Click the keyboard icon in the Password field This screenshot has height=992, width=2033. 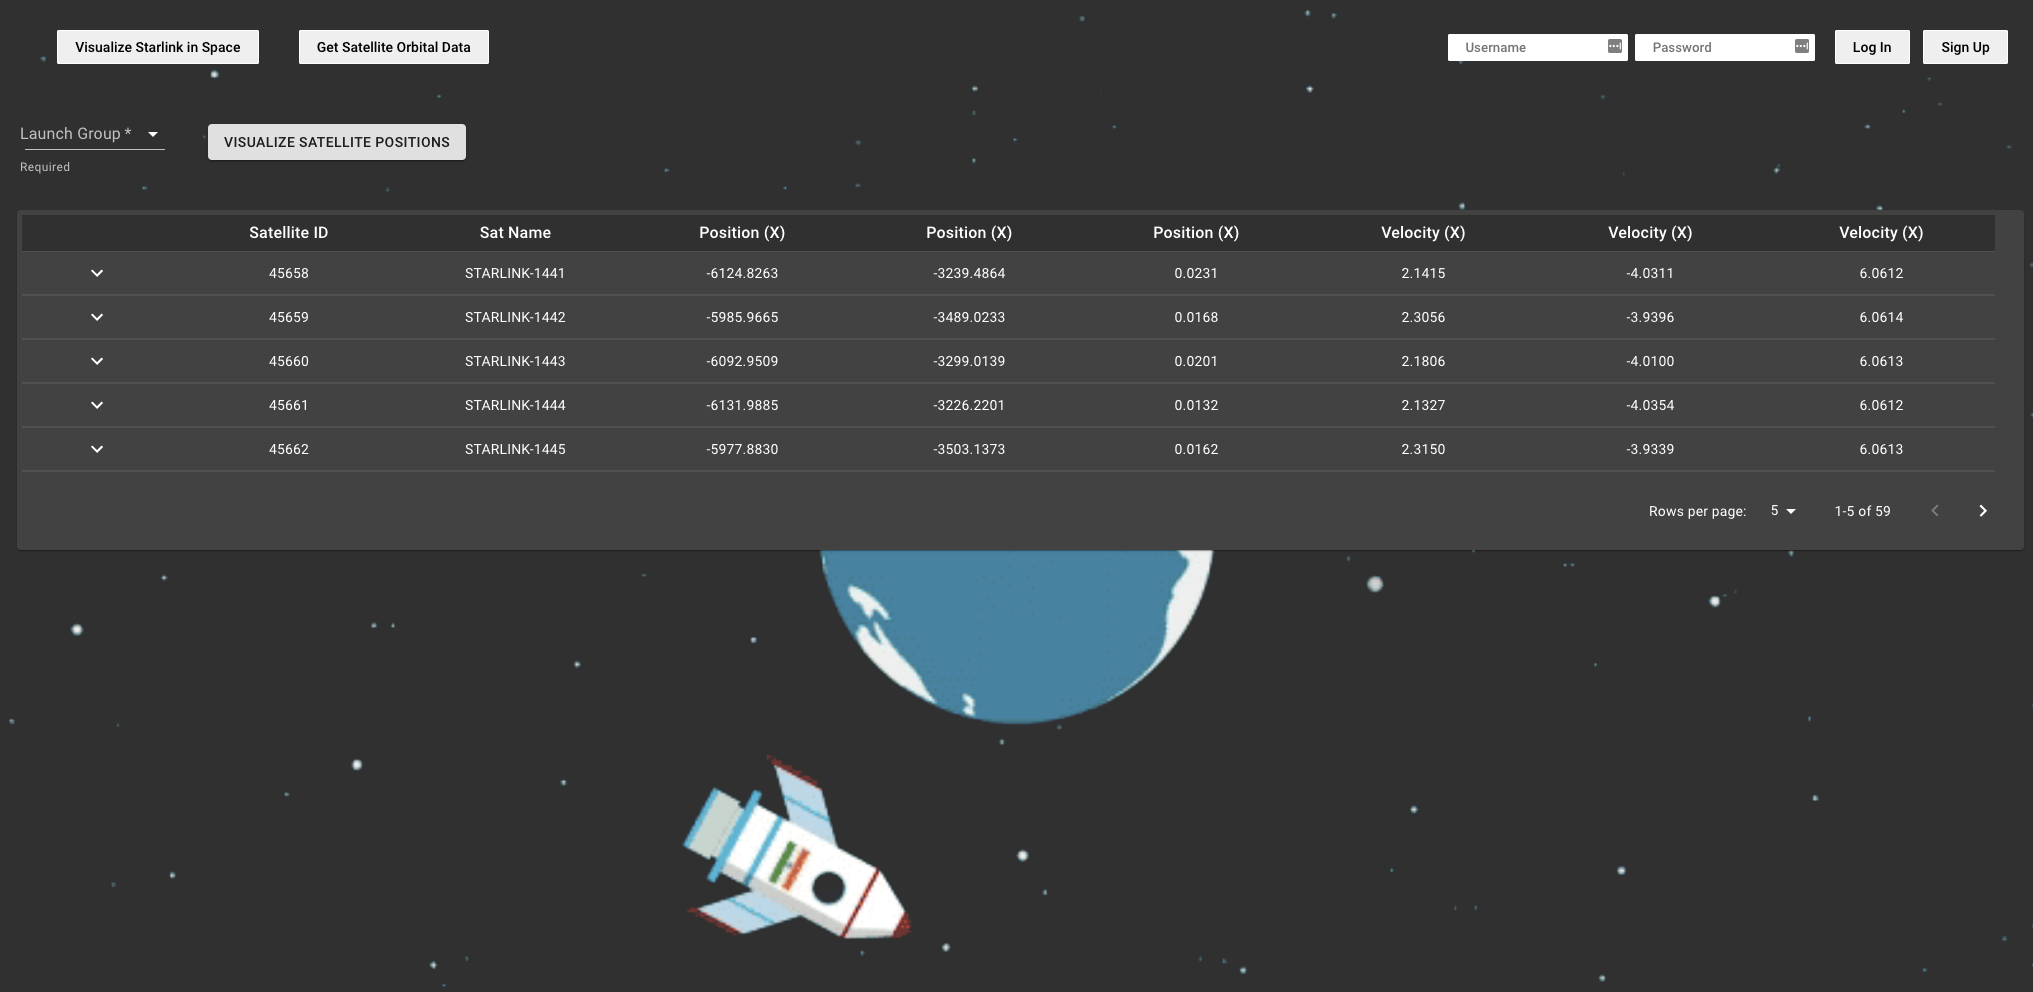[x=1800, y=45]
